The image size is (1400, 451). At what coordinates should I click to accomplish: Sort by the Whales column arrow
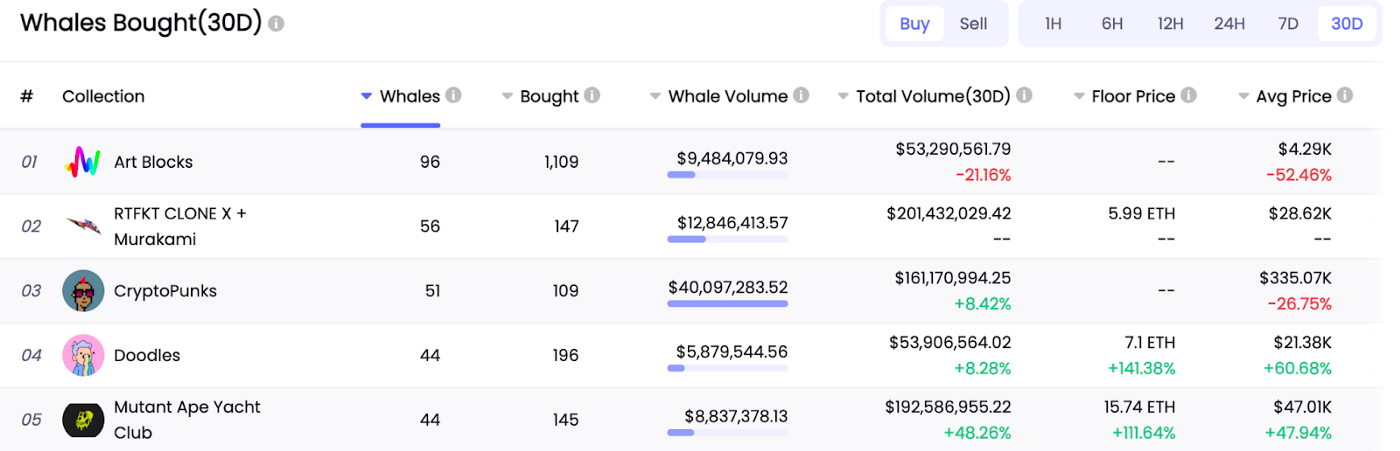(x=367, y=97)
